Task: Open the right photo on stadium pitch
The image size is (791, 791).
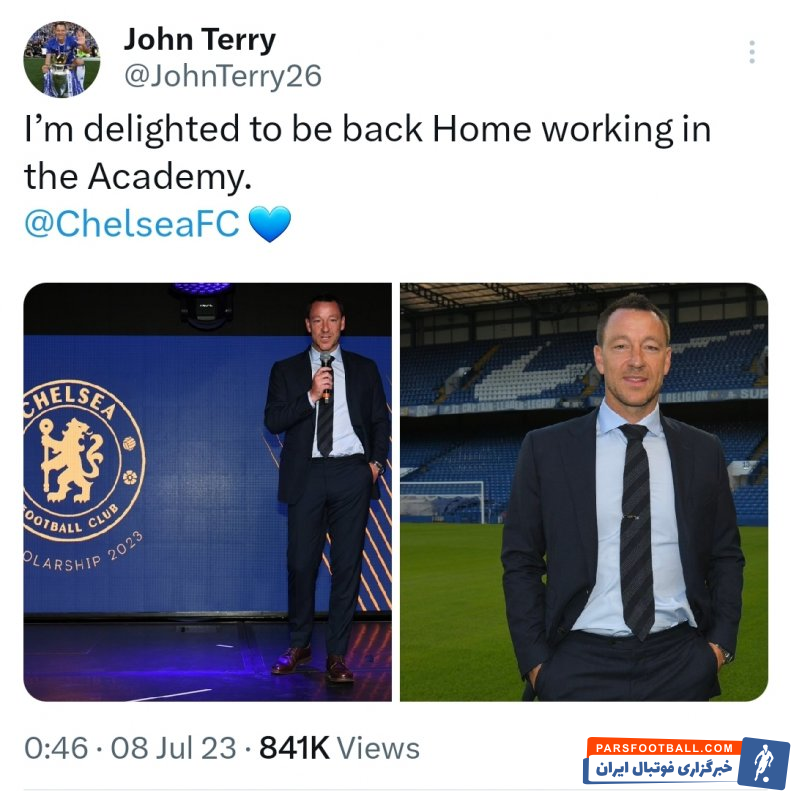Action: [x=584, y=492]
